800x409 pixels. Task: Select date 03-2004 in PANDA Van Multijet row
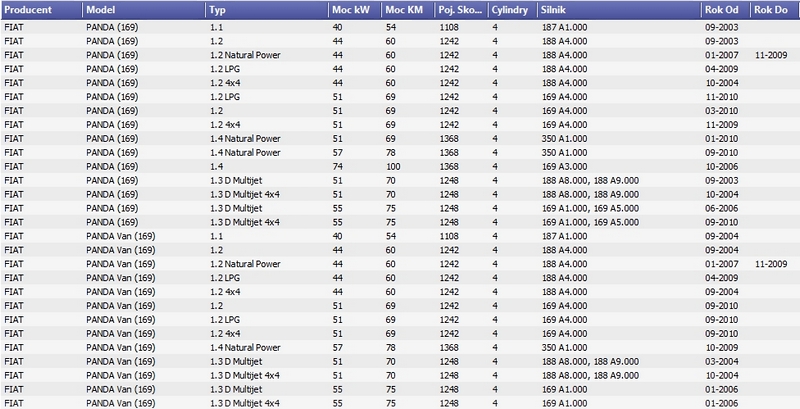click(721, 362)
